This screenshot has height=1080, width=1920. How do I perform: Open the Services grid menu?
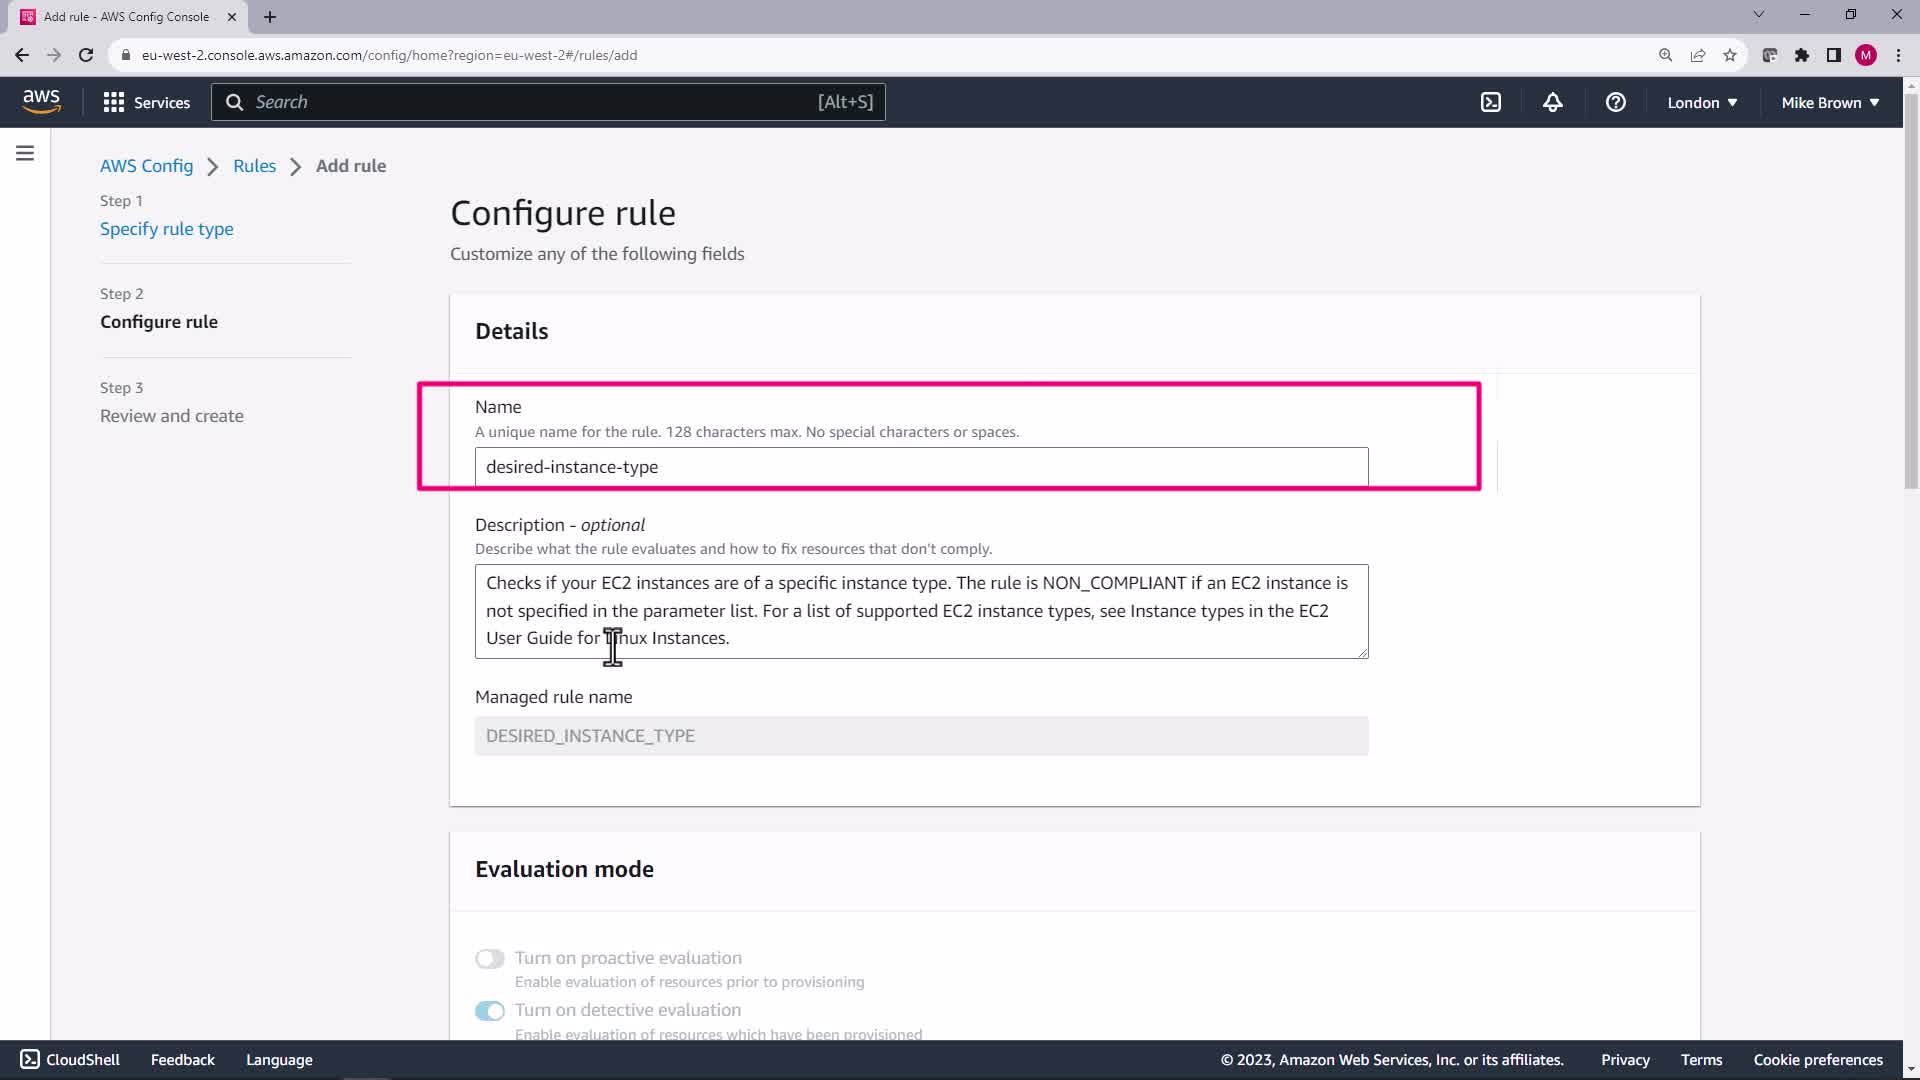(146, 103)
